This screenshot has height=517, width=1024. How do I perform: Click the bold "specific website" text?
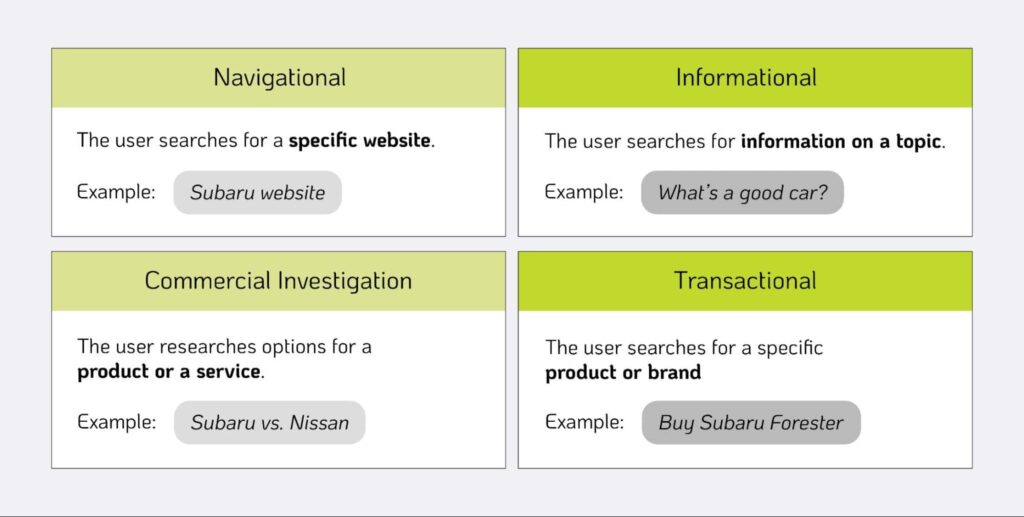point(360,141)
